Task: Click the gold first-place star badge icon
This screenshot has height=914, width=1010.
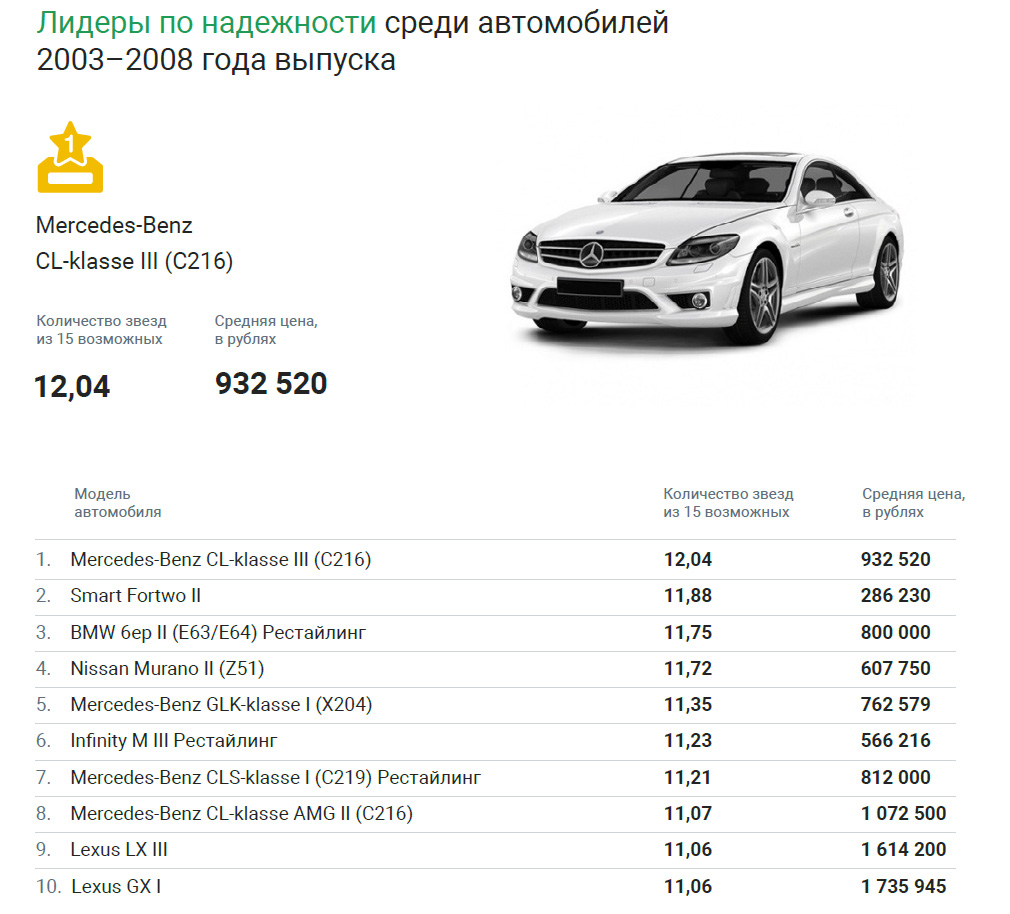Action: [x=70, y=157]
